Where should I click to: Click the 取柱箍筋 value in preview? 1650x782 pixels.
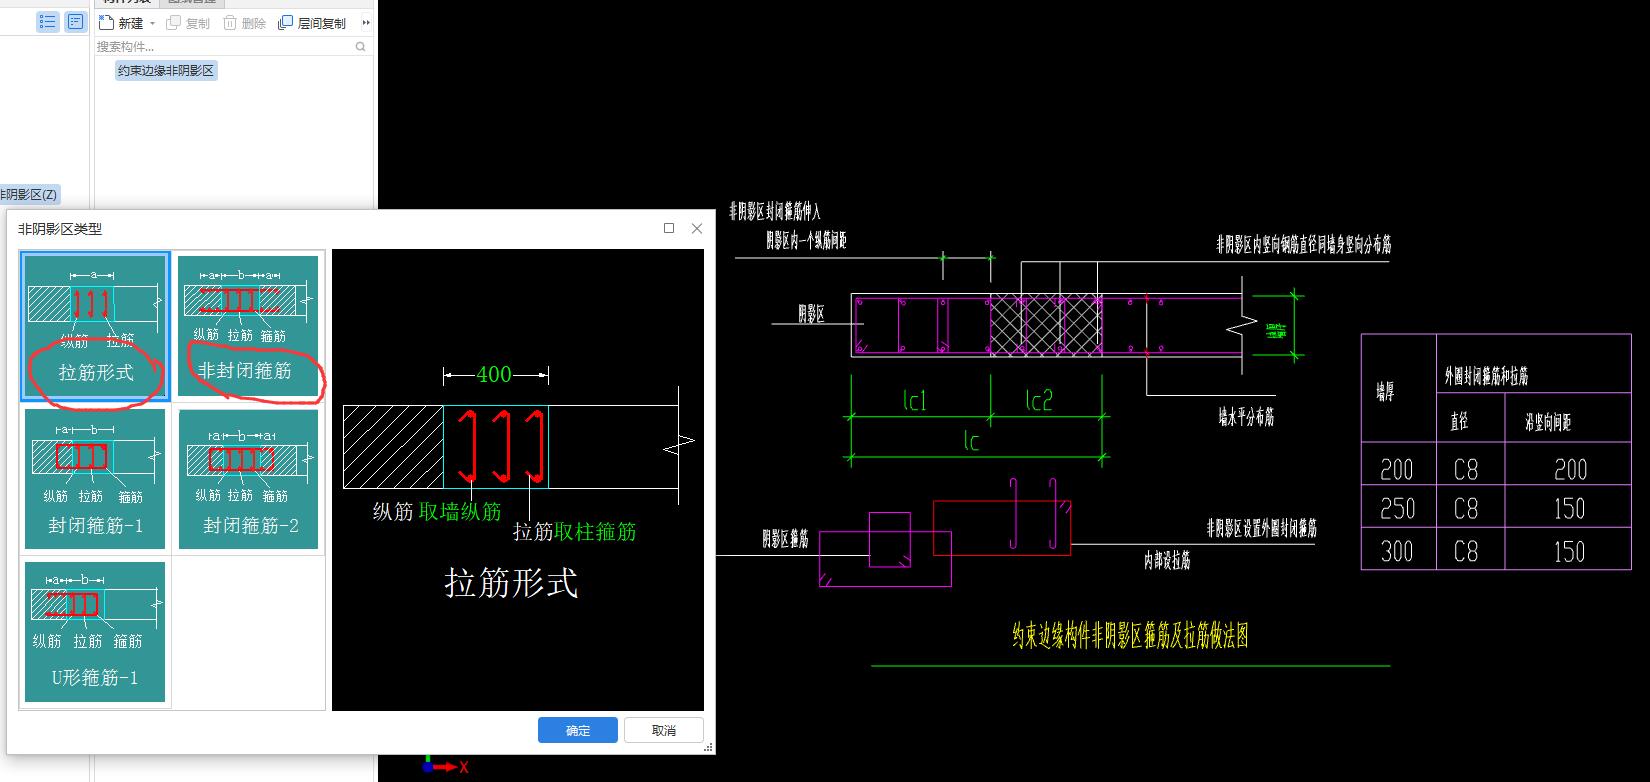click(595, 532)
